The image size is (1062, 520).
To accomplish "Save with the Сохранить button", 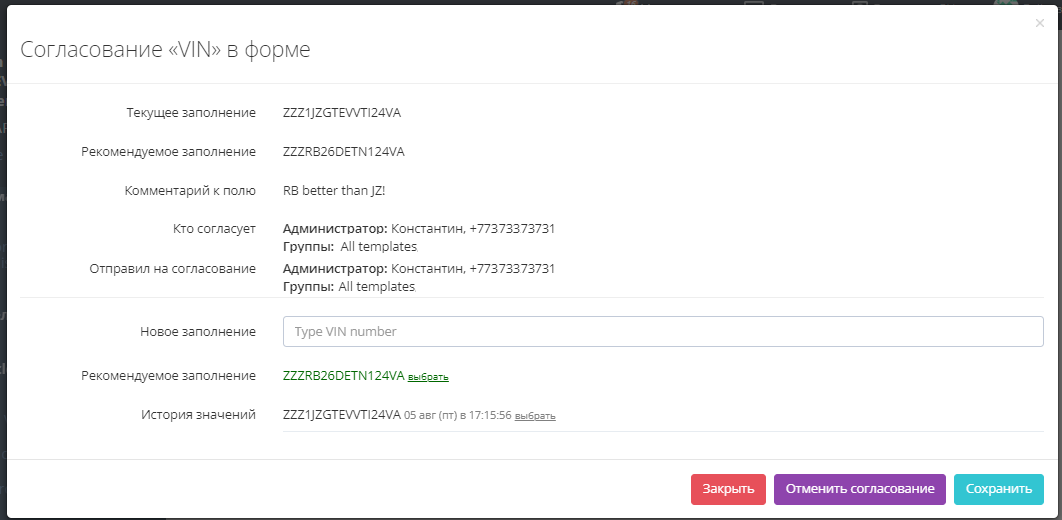I will [x=998, y=489].
